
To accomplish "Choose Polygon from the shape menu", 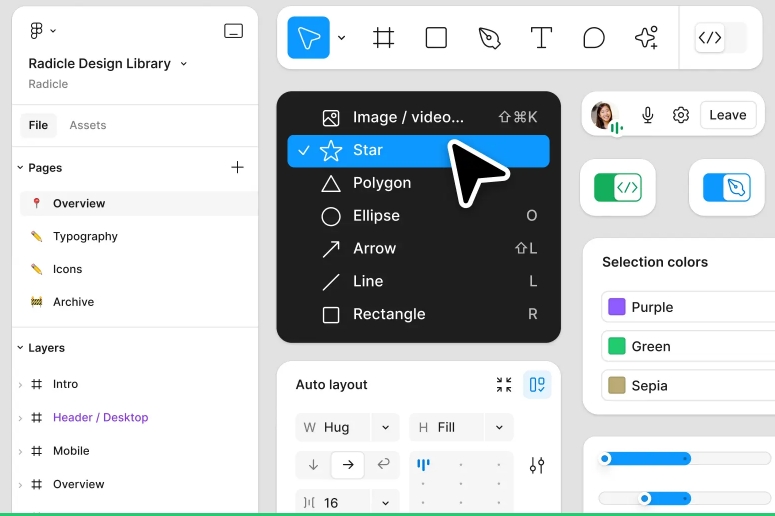I will click(x=381, y=183).
